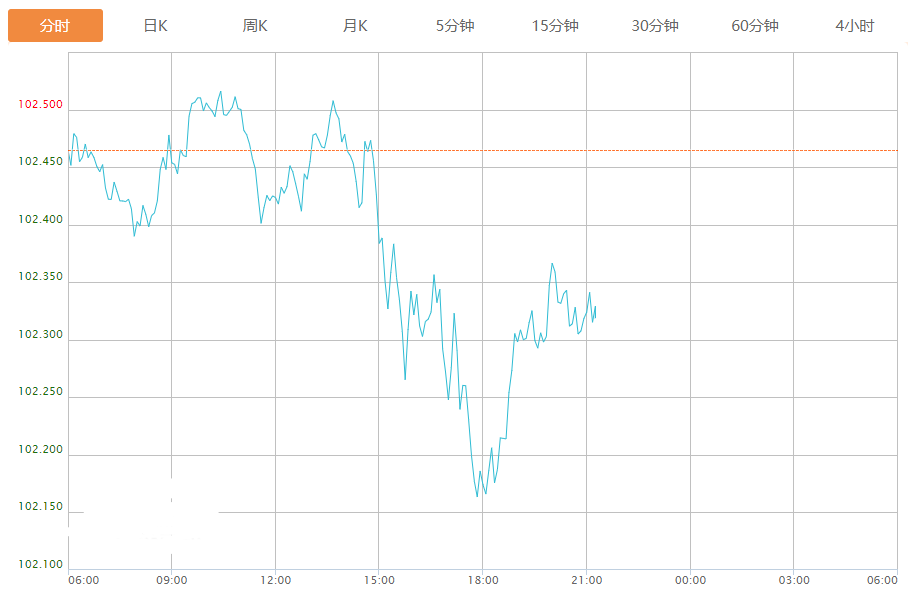Switch to the 月K tab
Screen dimensions: 911x594
click(x=355, y=26)
